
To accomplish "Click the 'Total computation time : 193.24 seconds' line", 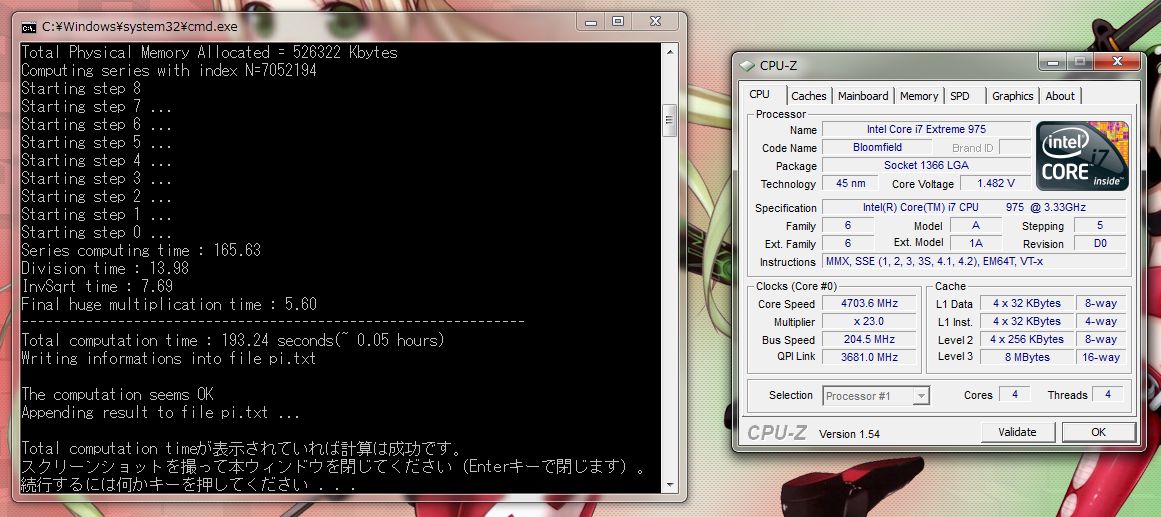I will click(x=232, y=341).
